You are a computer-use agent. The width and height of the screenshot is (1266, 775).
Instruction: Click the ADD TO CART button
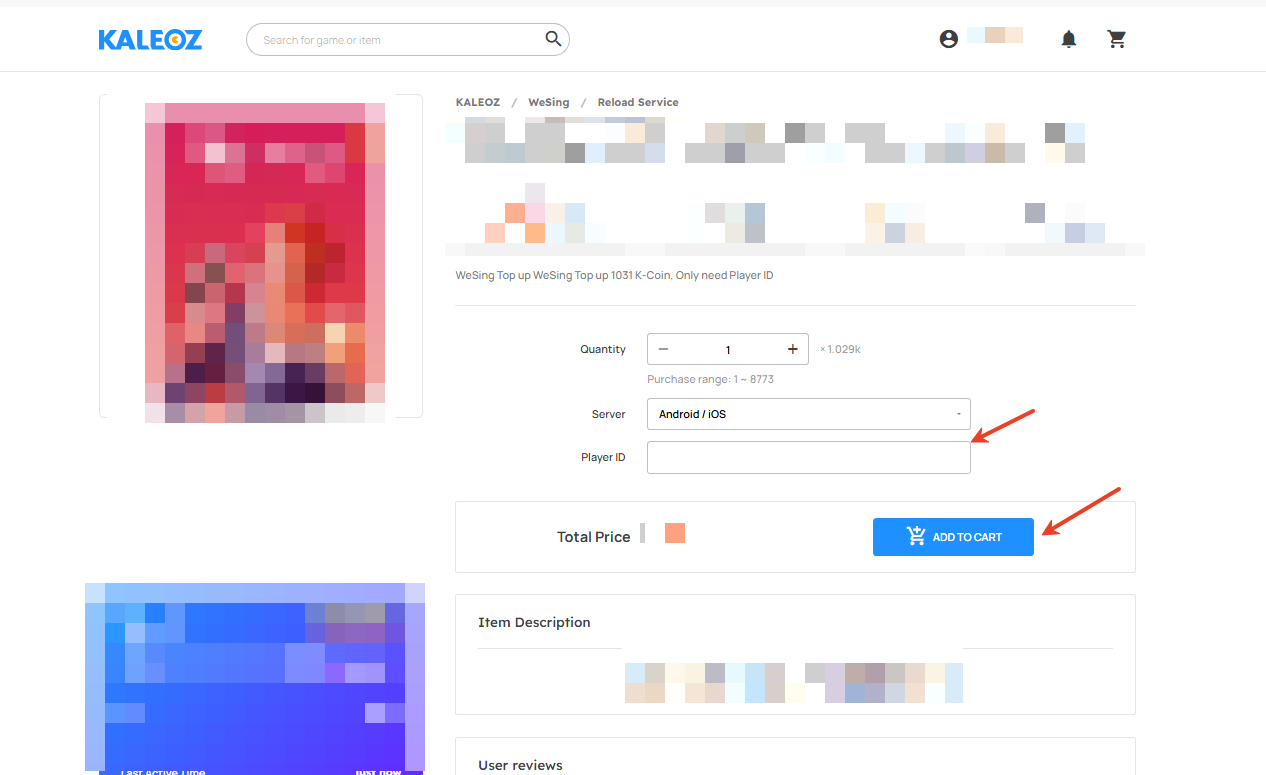point(953,537)
